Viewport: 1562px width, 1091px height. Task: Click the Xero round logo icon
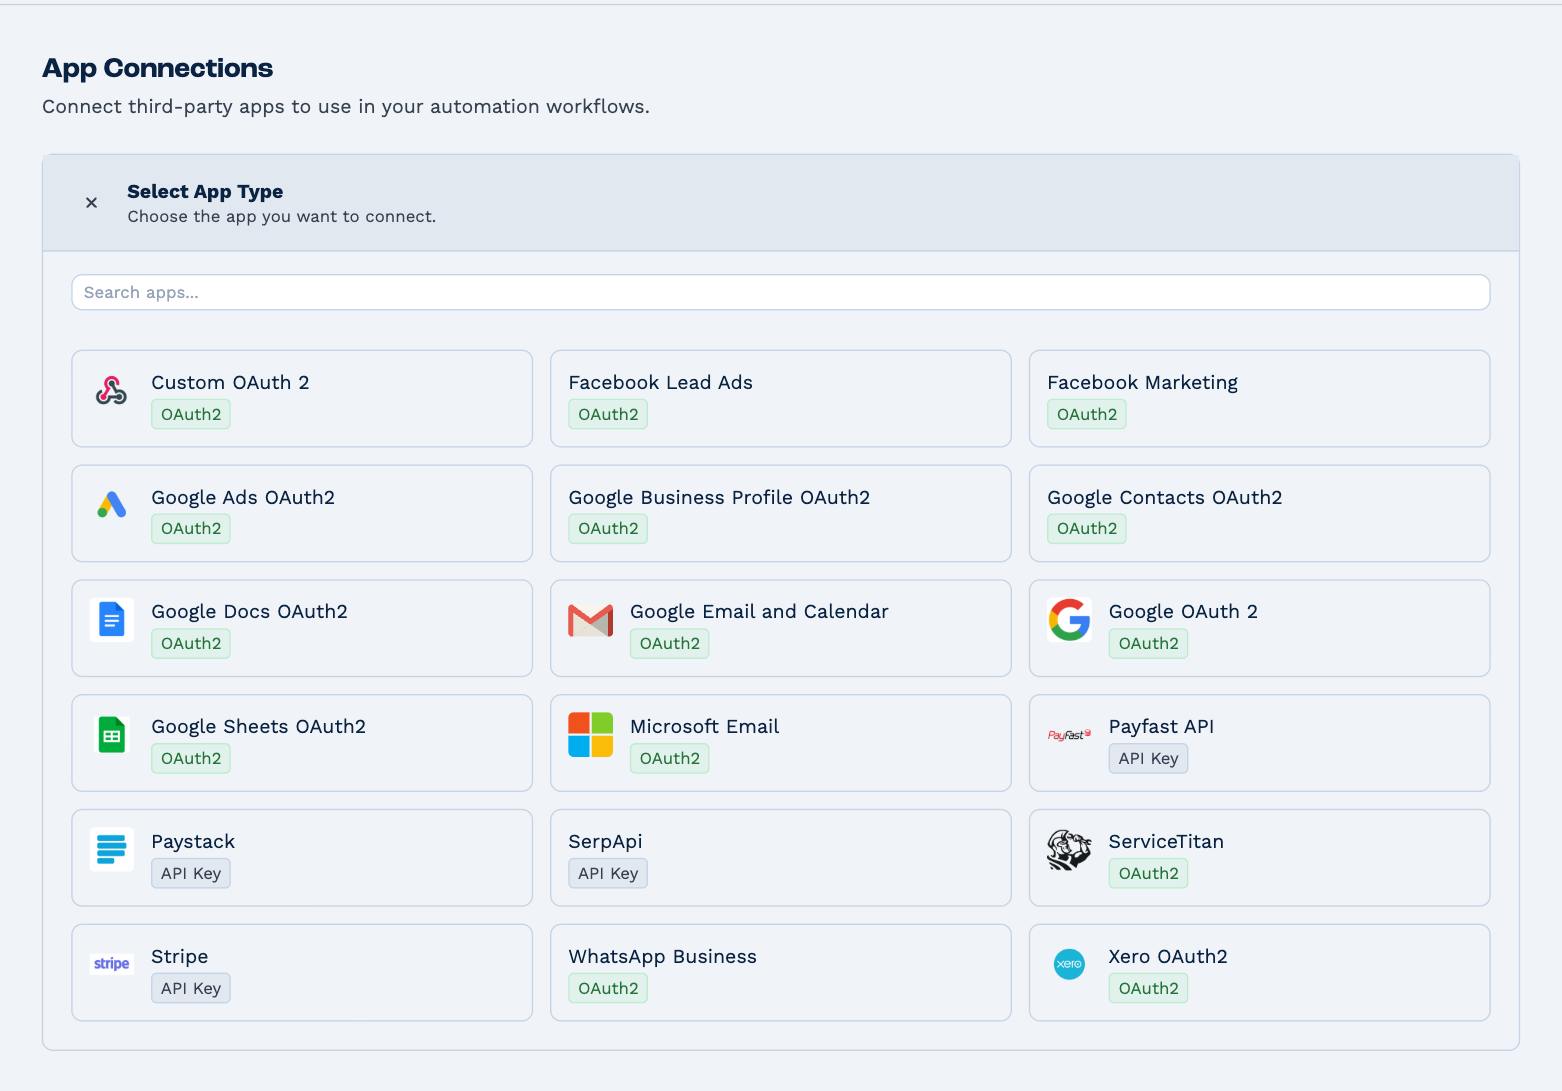[x=1069, y=964]
